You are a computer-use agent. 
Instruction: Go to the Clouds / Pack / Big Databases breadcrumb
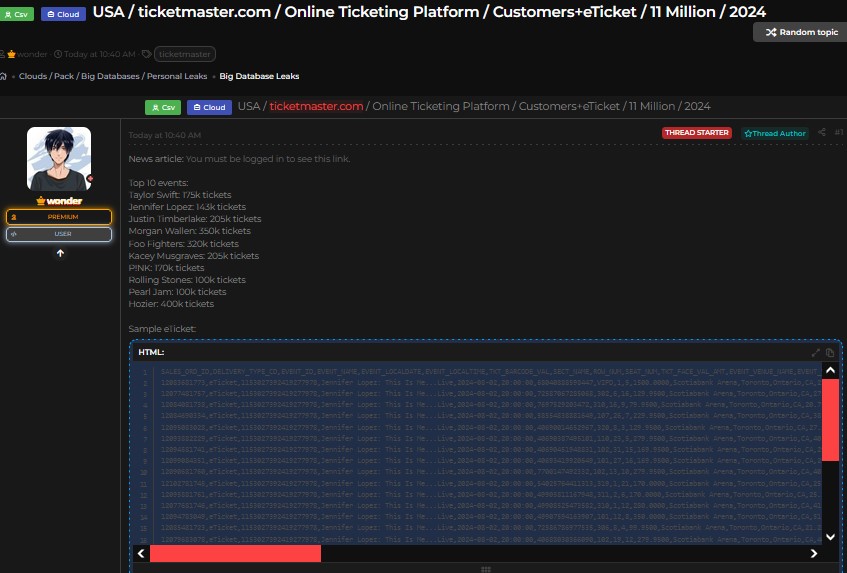[113, 76]
